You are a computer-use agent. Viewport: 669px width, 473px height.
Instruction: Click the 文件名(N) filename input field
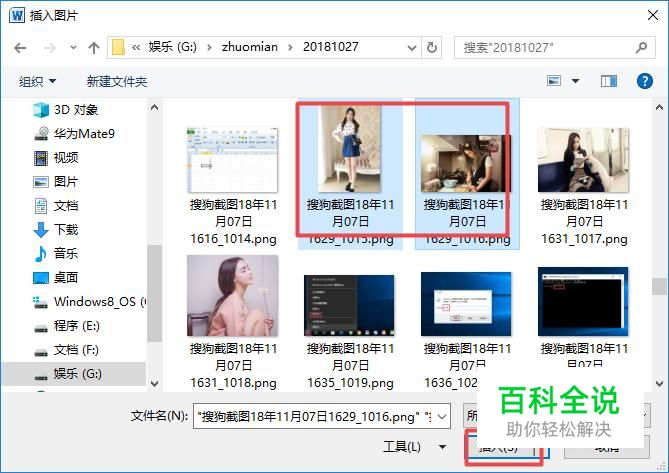tap(322, 416)
